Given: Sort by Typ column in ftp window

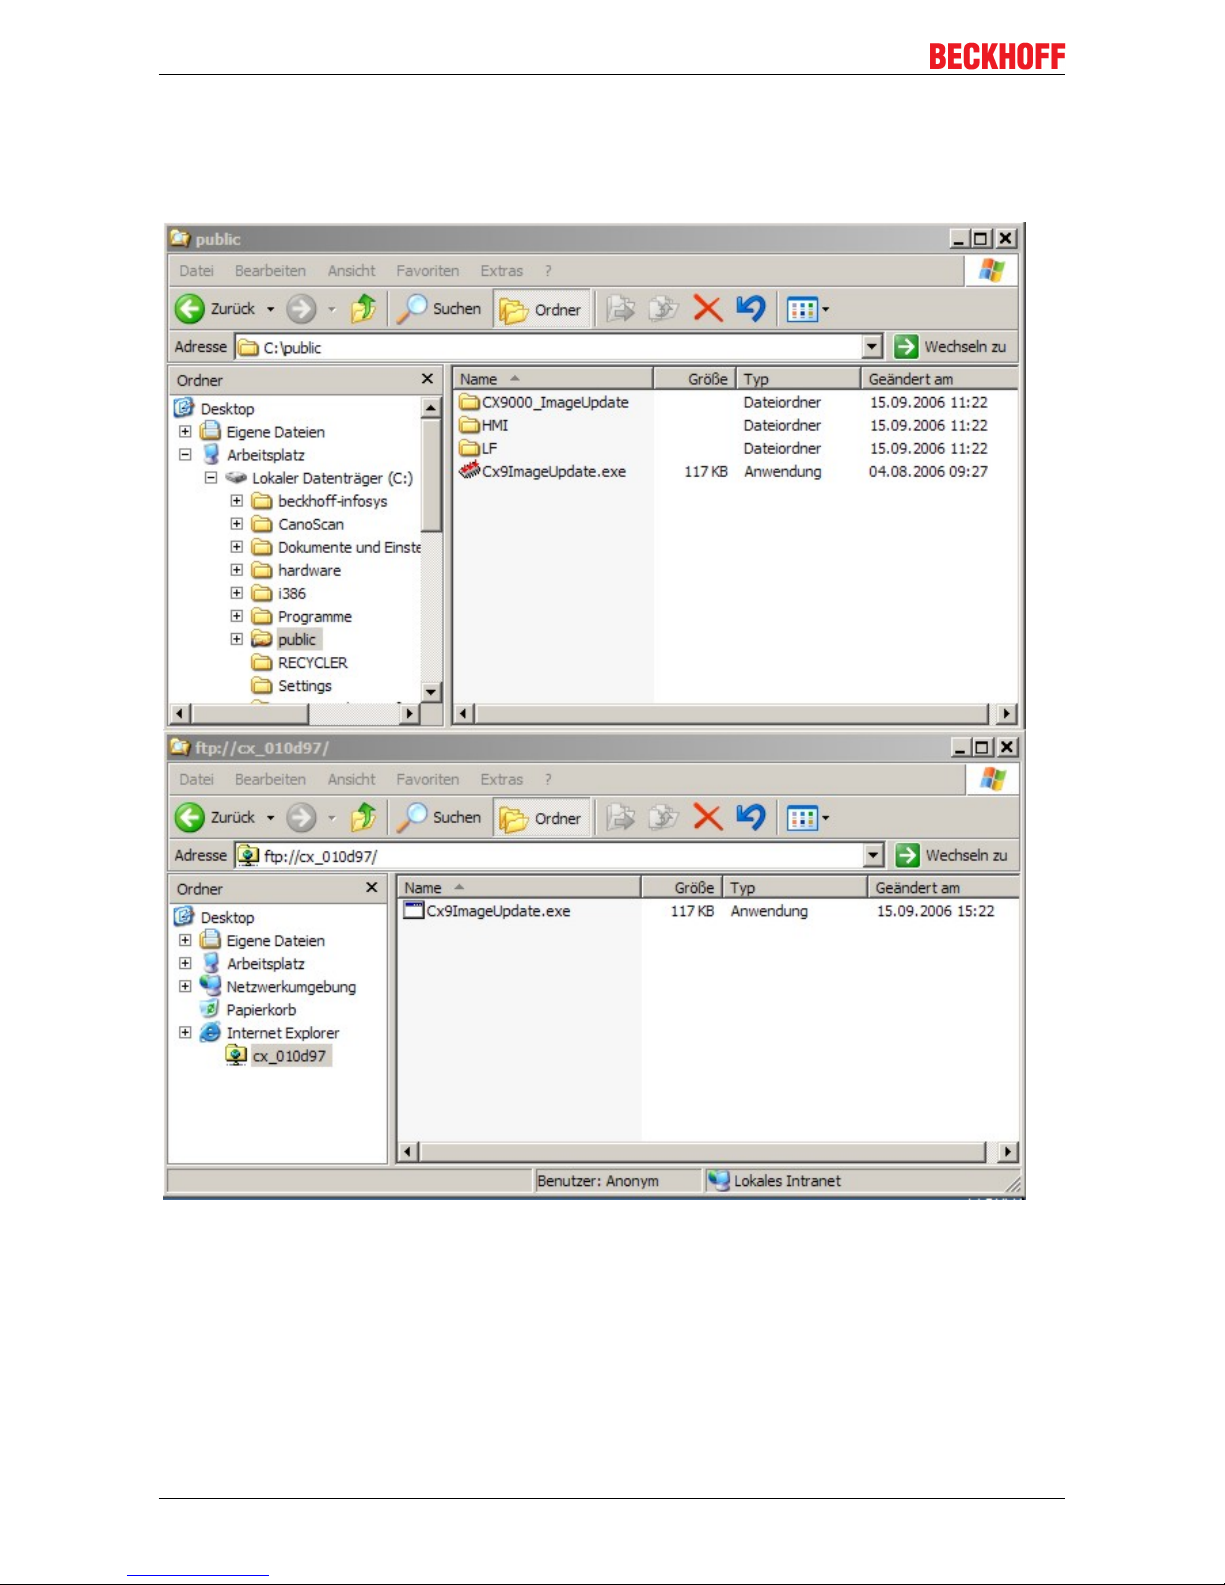Looking at the screenshot, I should [x=795, y=888].
